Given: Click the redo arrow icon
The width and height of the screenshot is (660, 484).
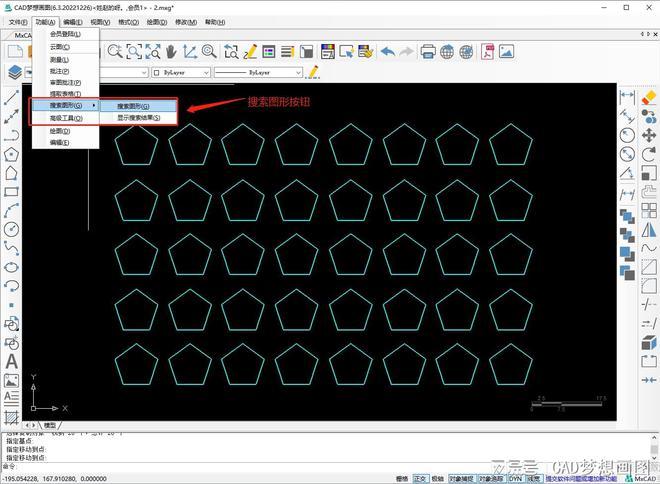Looking at the screenshot, I should [406, 52].
